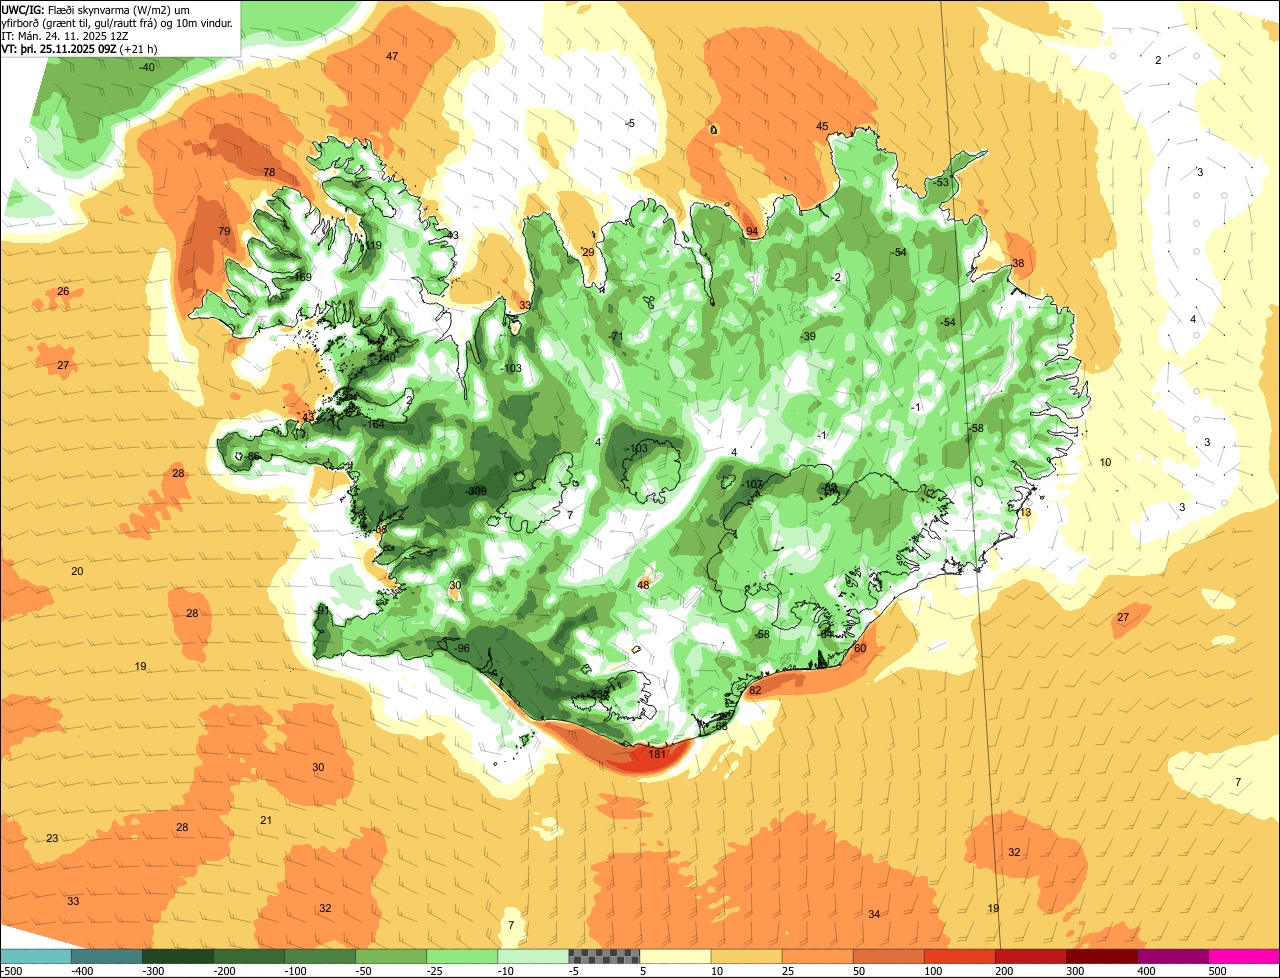Click the map value '29' on the north coast
1280x978 pixels.
[x=588, y=252]
